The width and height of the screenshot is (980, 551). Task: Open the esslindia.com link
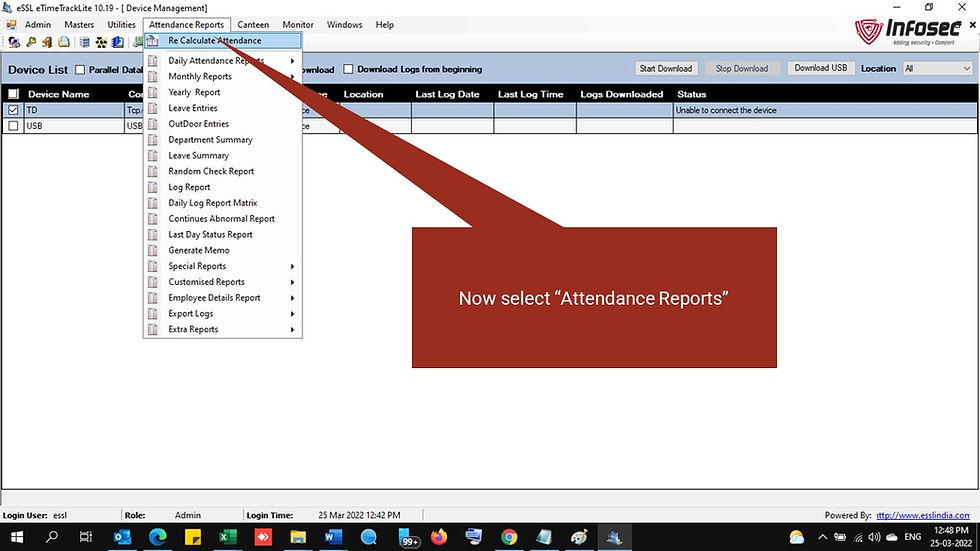pos(922,515)
